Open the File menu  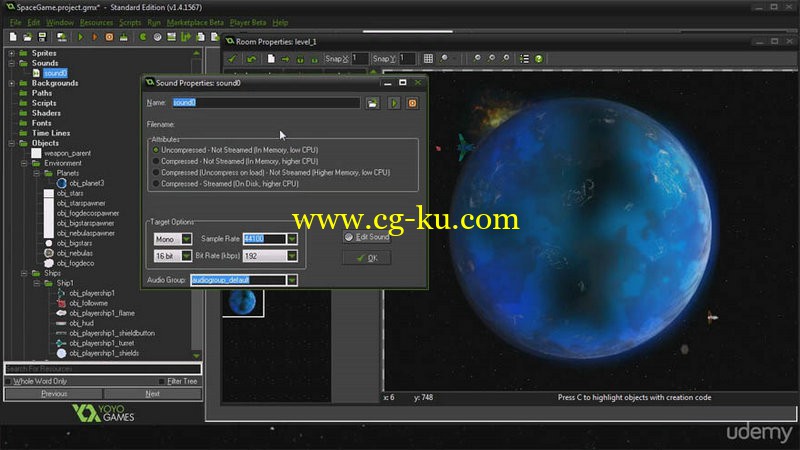(x=16, y=22)
